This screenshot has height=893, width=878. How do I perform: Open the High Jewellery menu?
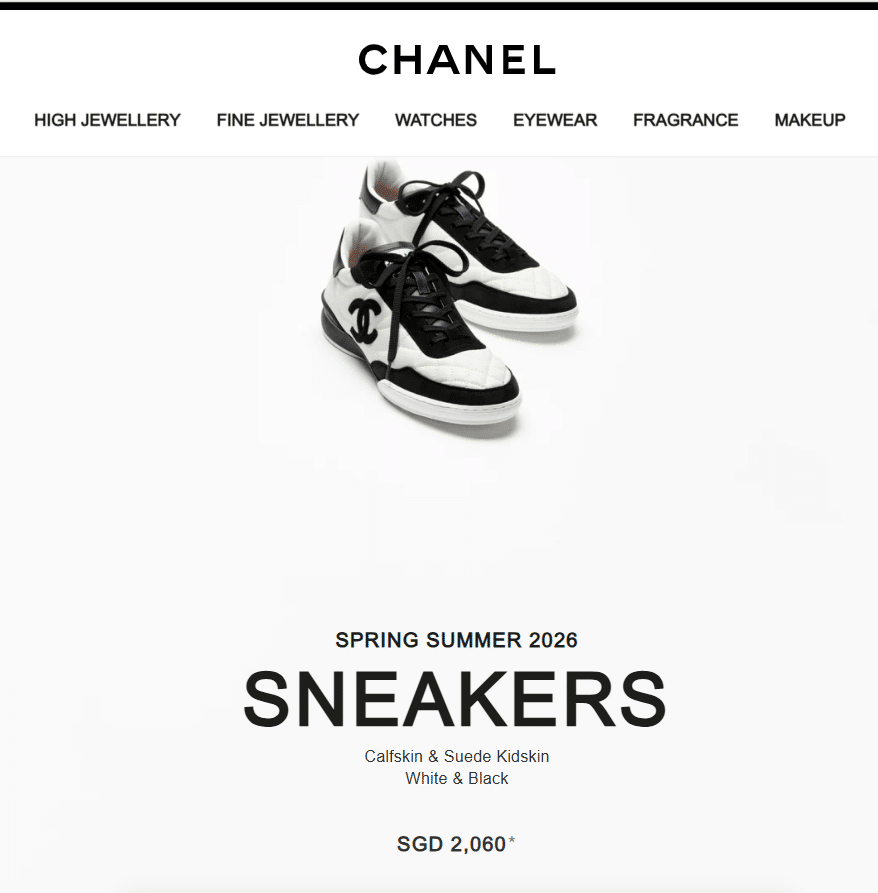pyautogui.click(x=107, y=120)
